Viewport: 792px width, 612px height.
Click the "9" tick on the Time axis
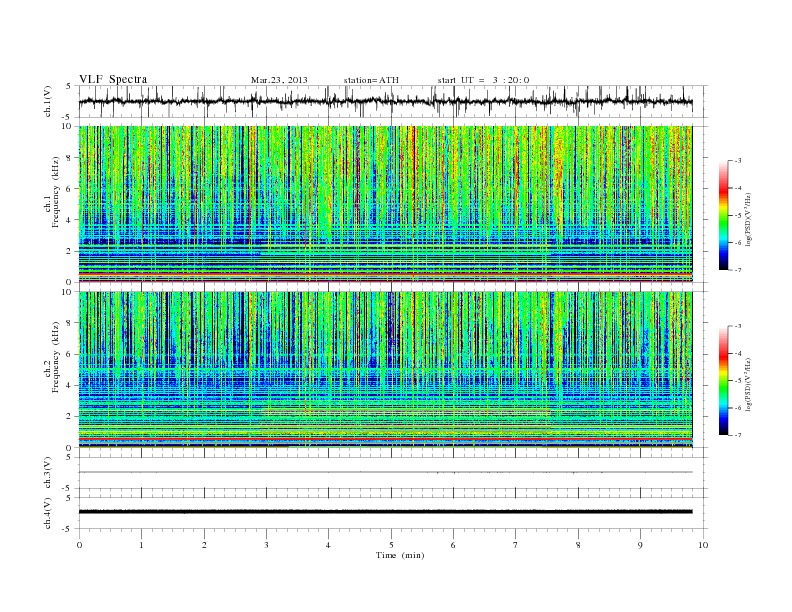[x=640, y=545]
